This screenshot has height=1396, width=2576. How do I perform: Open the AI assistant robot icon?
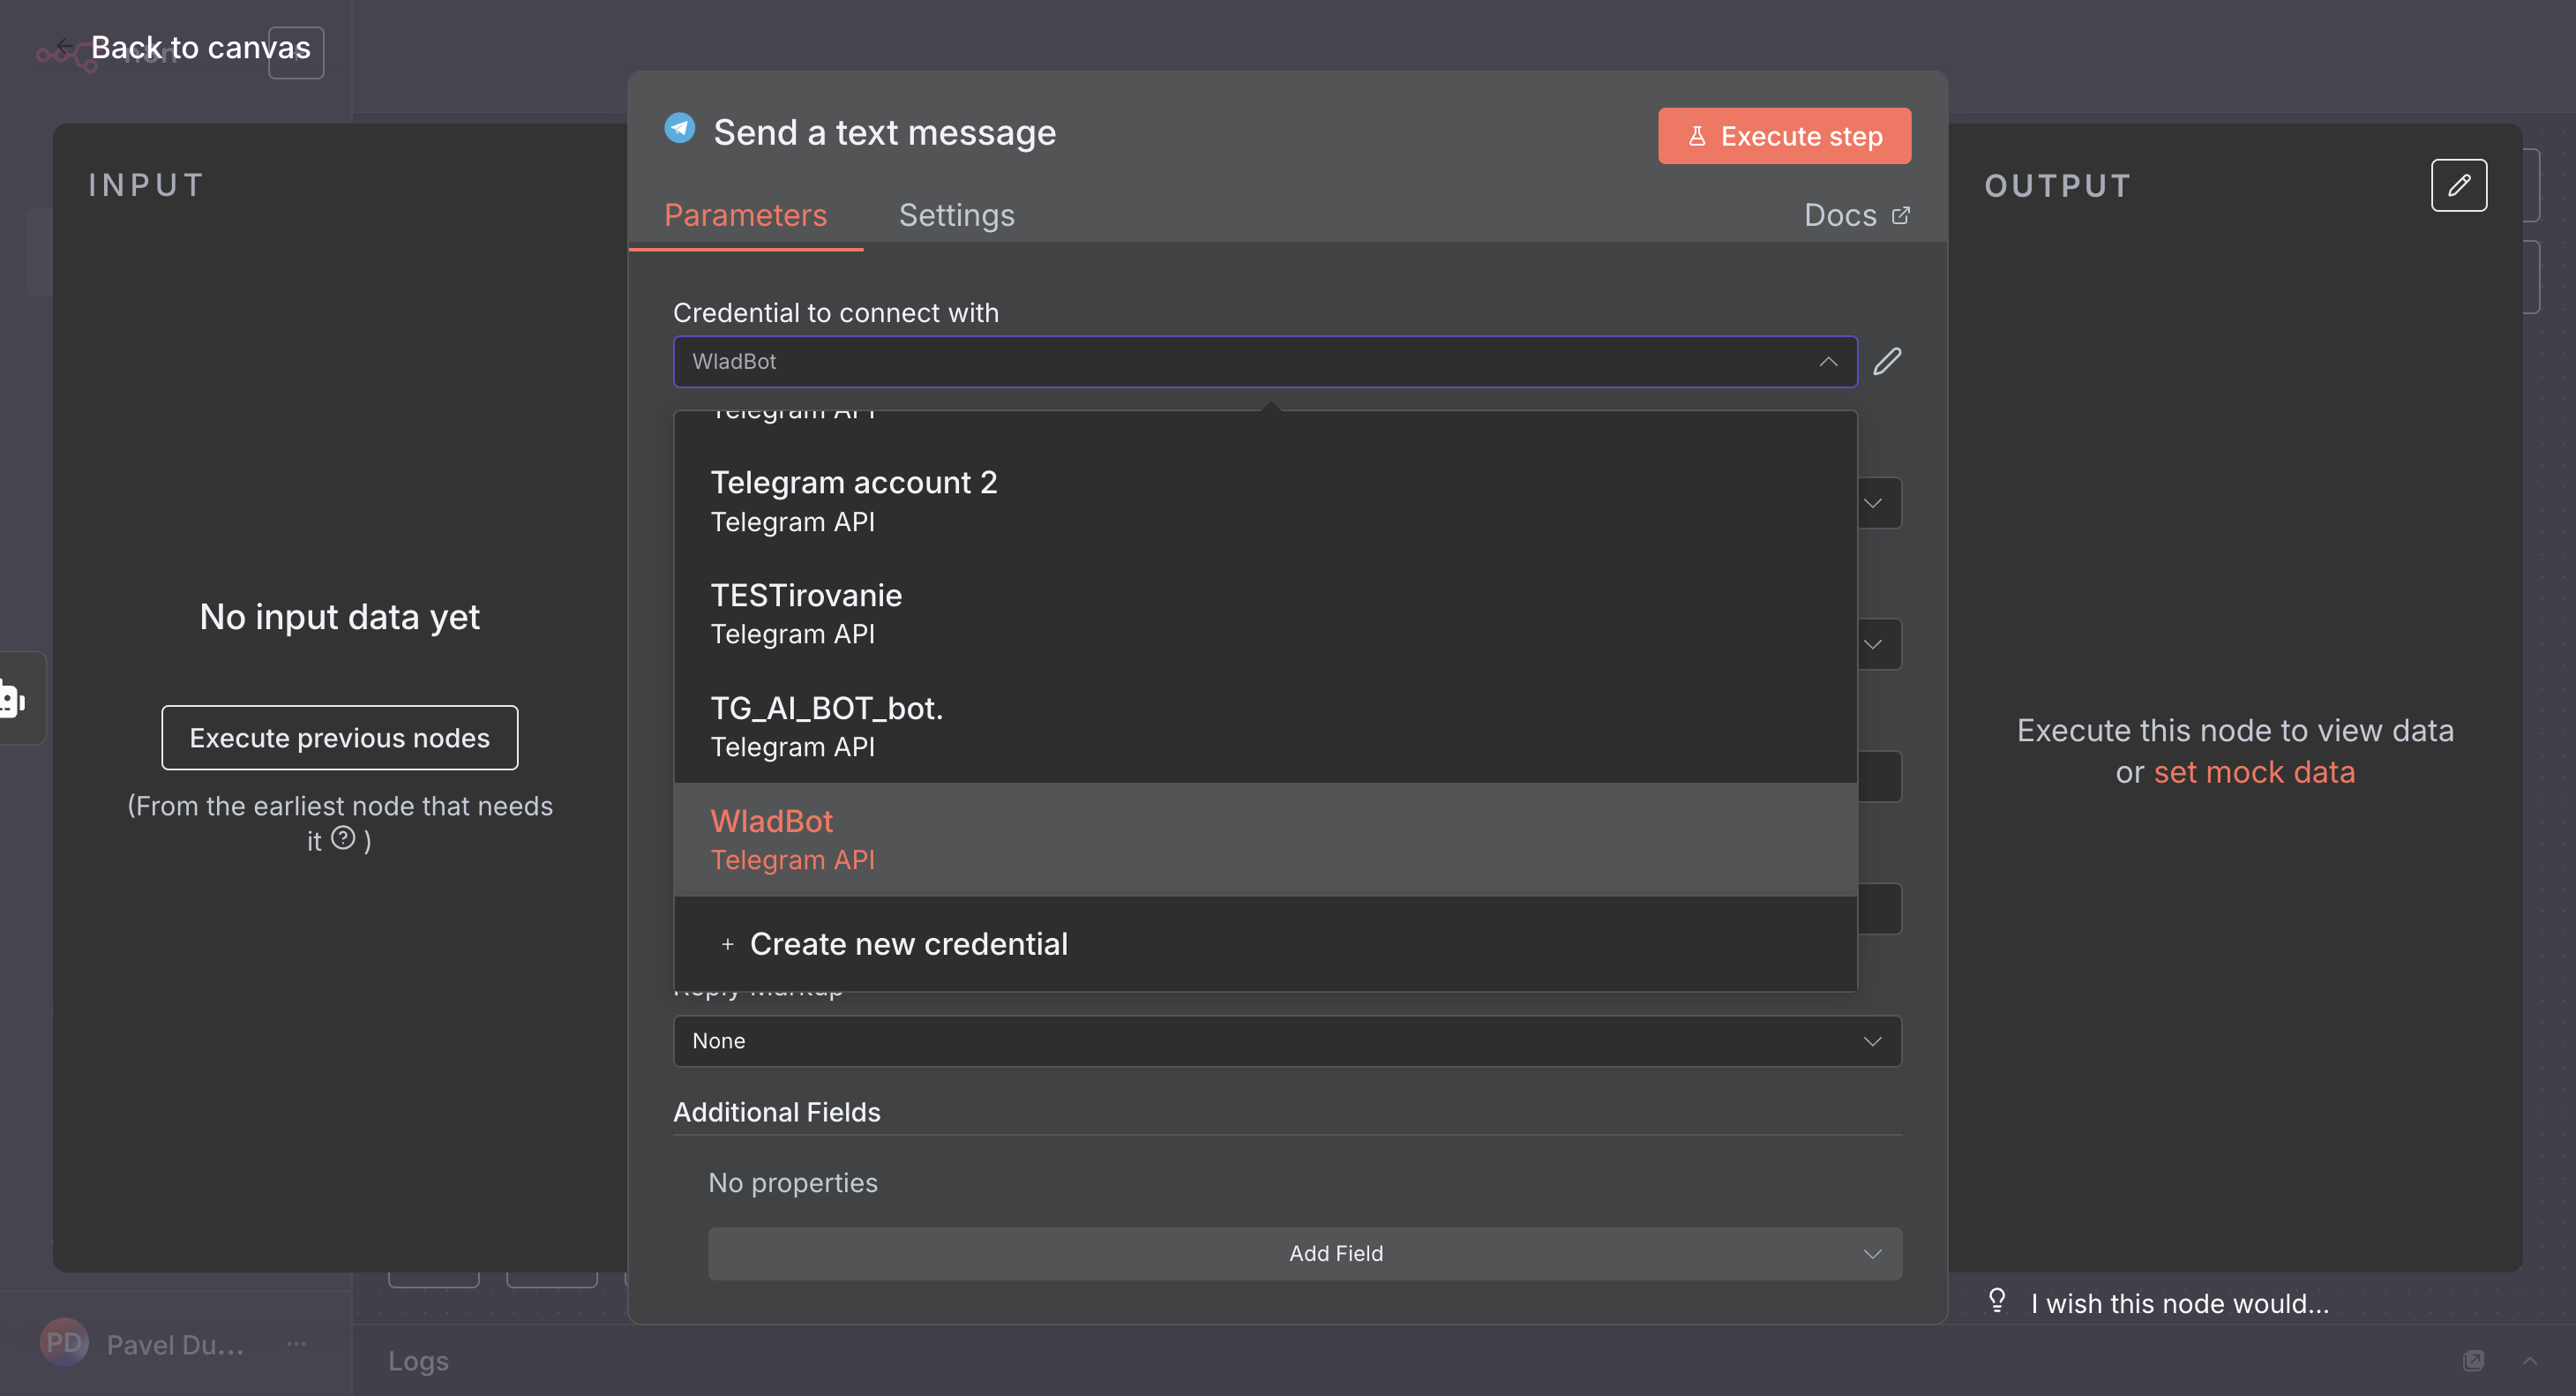click(14, 699)
